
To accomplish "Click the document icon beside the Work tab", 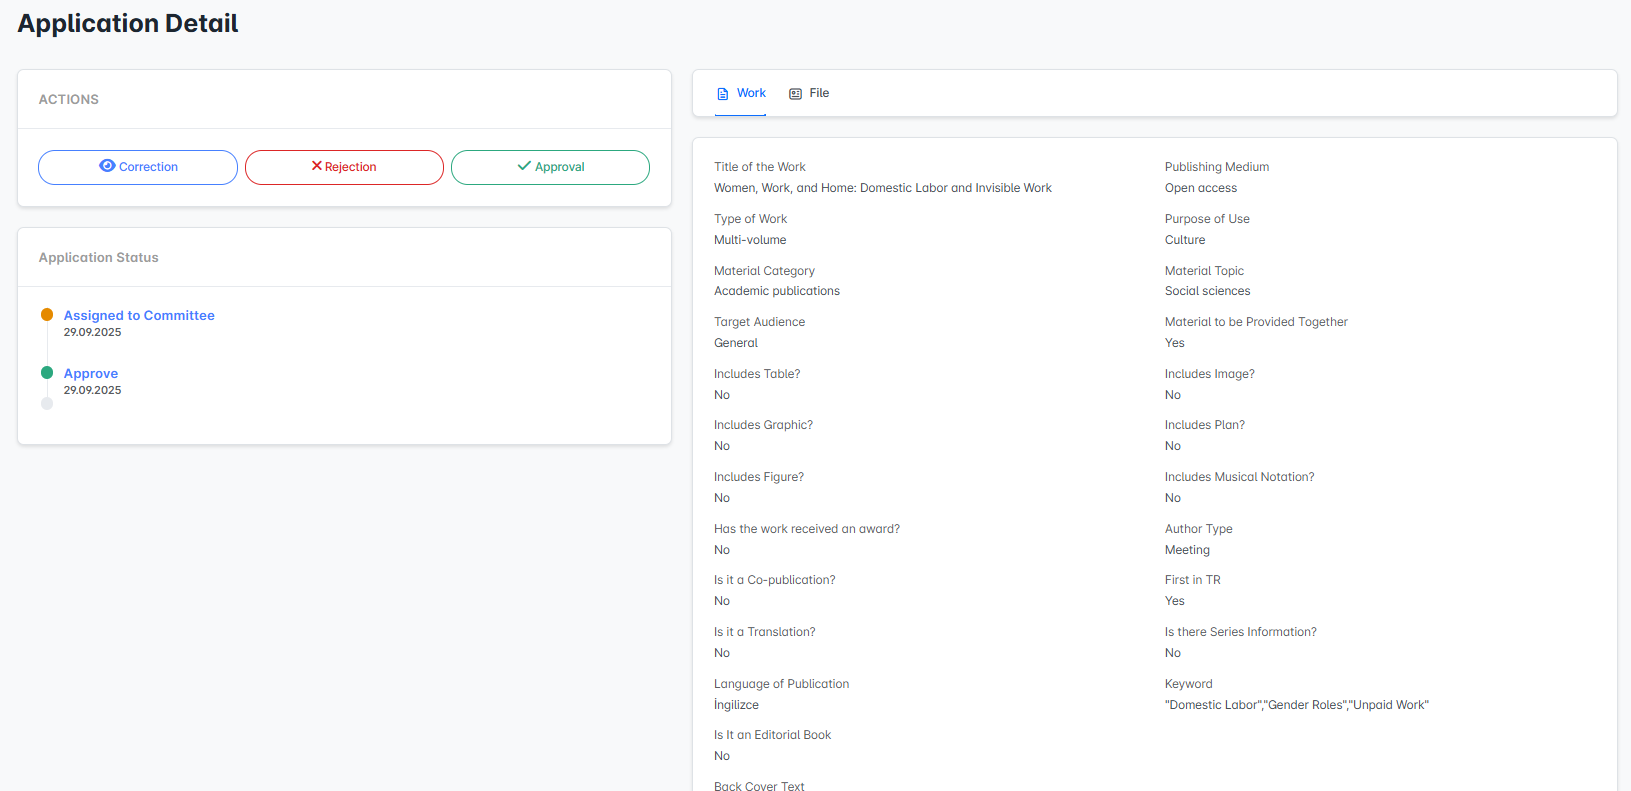I will pyautogui.click(x=723, y=94).
